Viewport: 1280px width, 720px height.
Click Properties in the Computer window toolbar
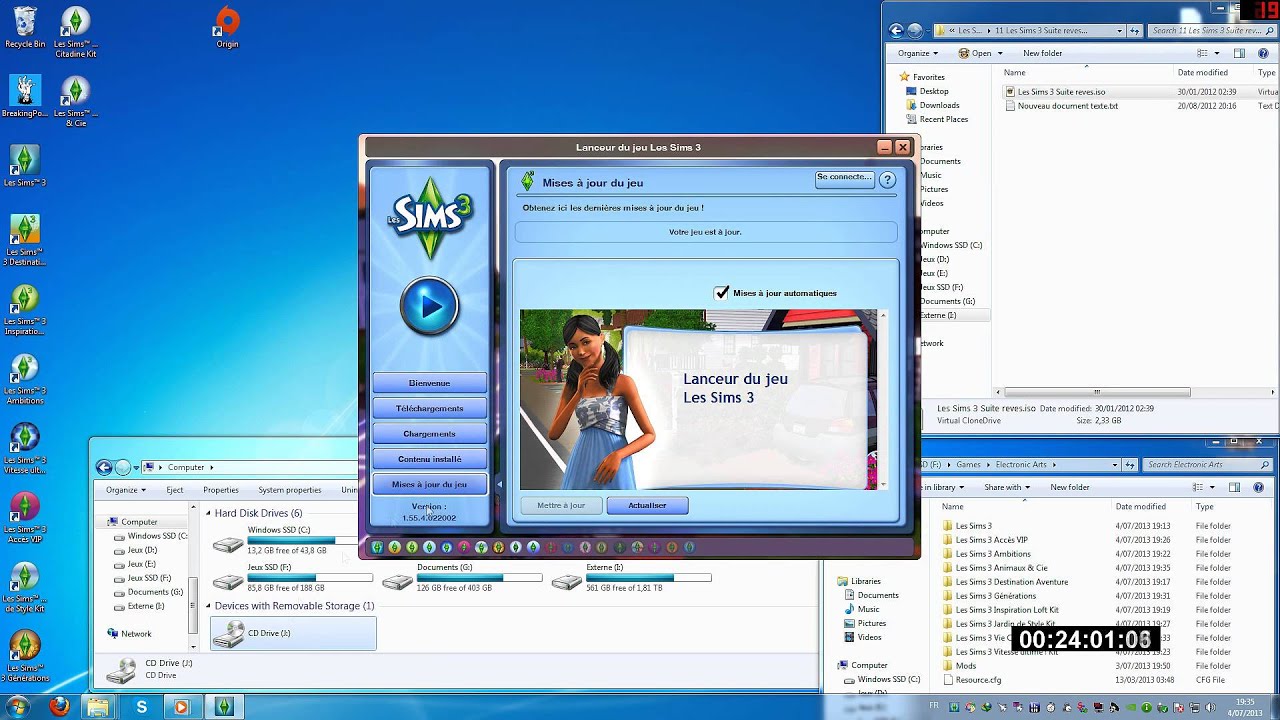(221, 490)
